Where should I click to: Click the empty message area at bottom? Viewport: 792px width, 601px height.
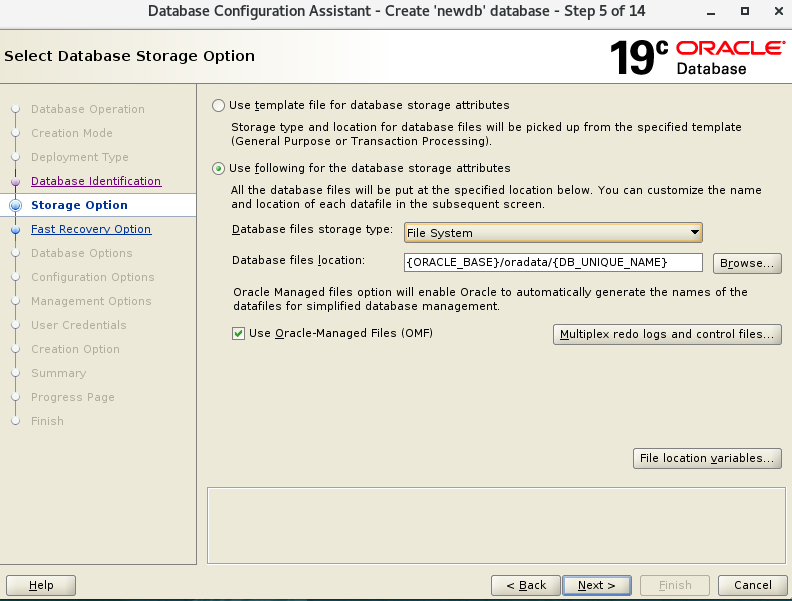[x=497, y=525]
